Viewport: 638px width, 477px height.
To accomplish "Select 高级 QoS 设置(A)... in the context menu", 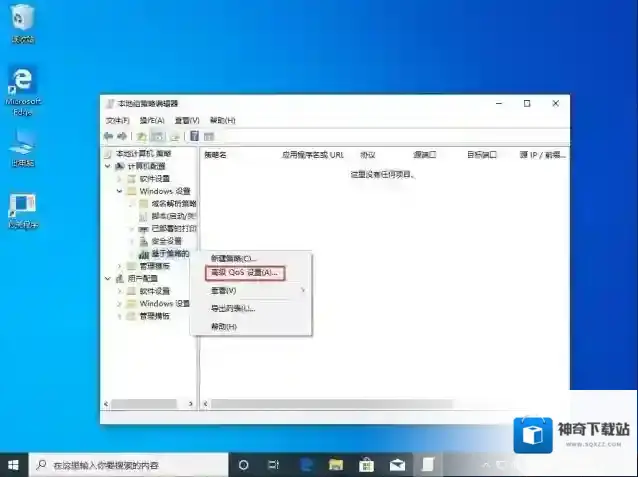I will [244, 272].
